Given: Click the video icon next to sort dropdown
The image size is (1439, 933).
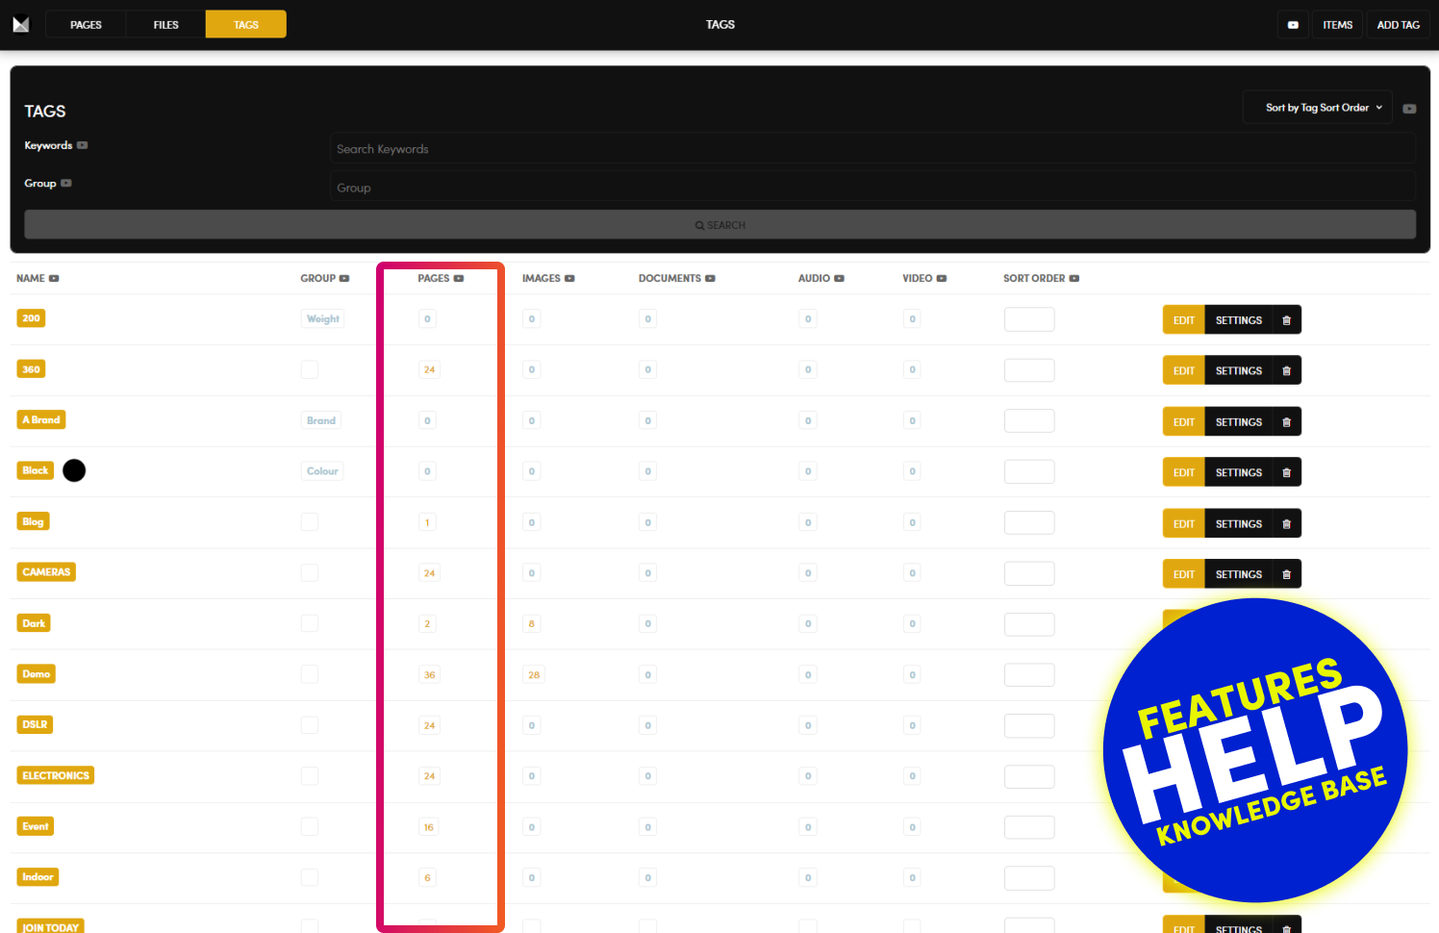Looking at the screenshot, I should pos(1409,108).
